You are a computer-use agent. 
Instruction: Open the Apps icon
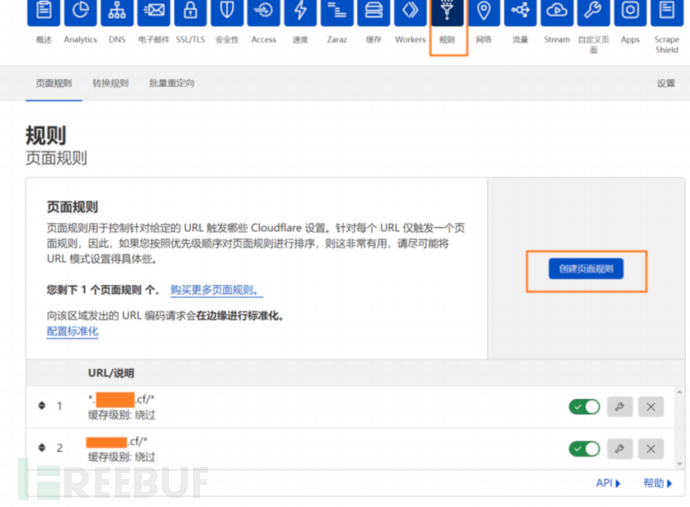630,12
